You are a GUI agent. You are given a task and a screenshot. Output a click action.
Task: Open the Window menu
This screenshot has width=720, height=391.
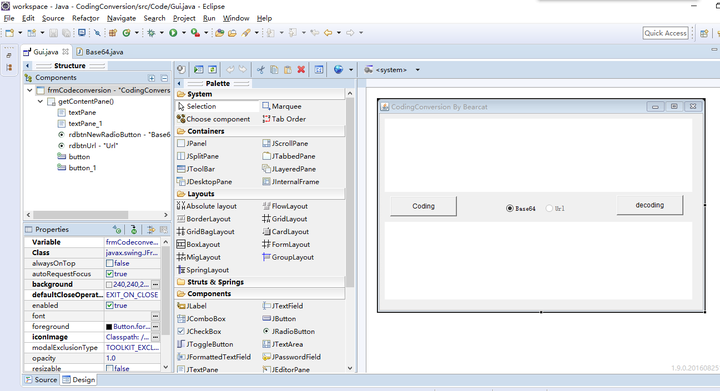pyautogui.click(x=236, y=18)
